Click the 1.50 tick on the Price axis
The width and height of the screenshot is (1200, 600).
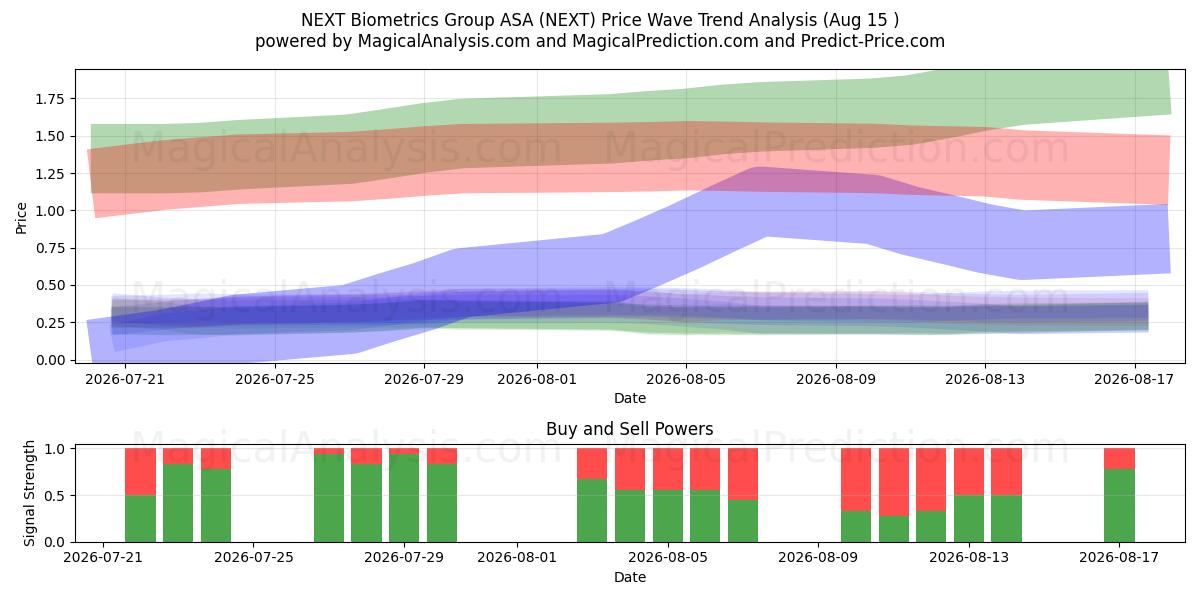[50, 136]
